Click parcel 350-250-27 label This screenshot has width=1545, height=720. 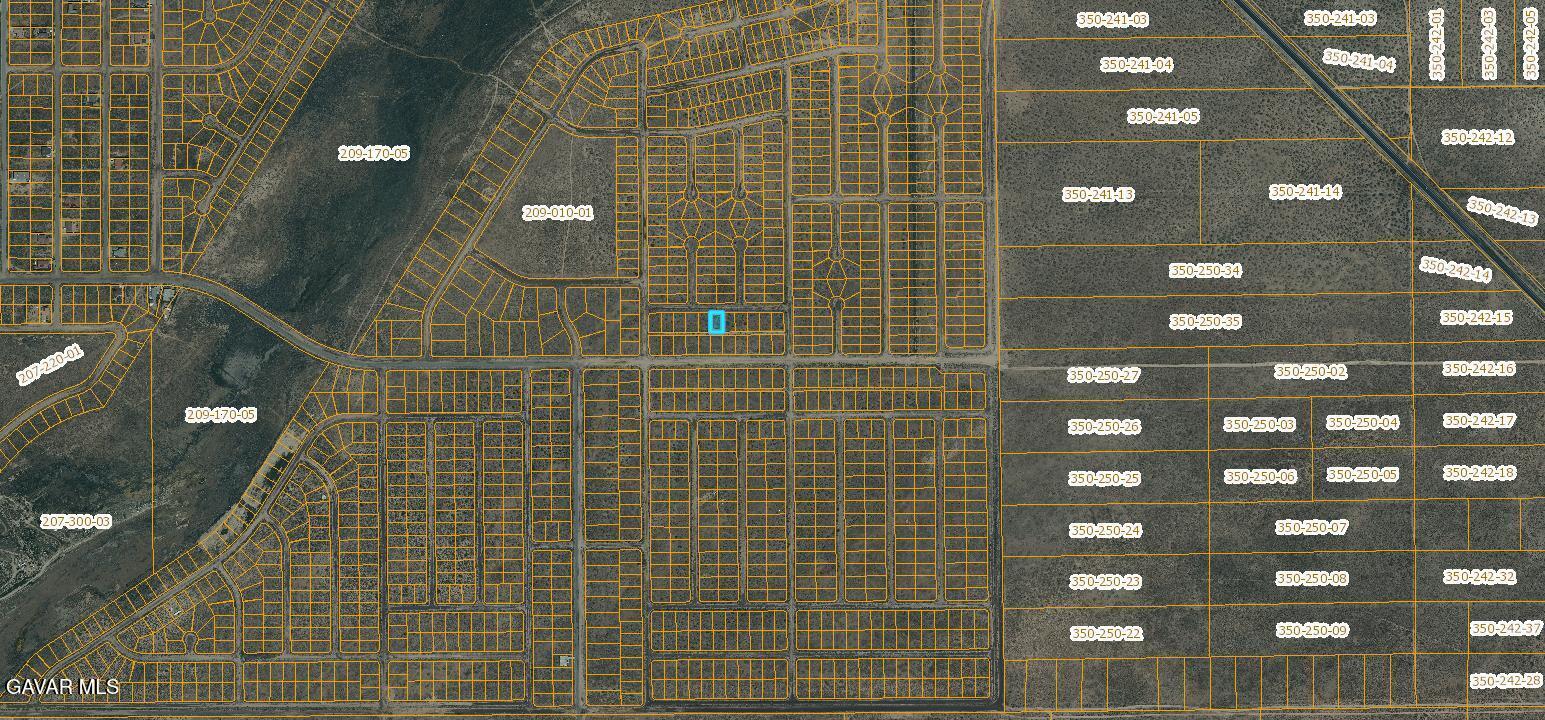pyautogui.click(x=1103, y=376)
